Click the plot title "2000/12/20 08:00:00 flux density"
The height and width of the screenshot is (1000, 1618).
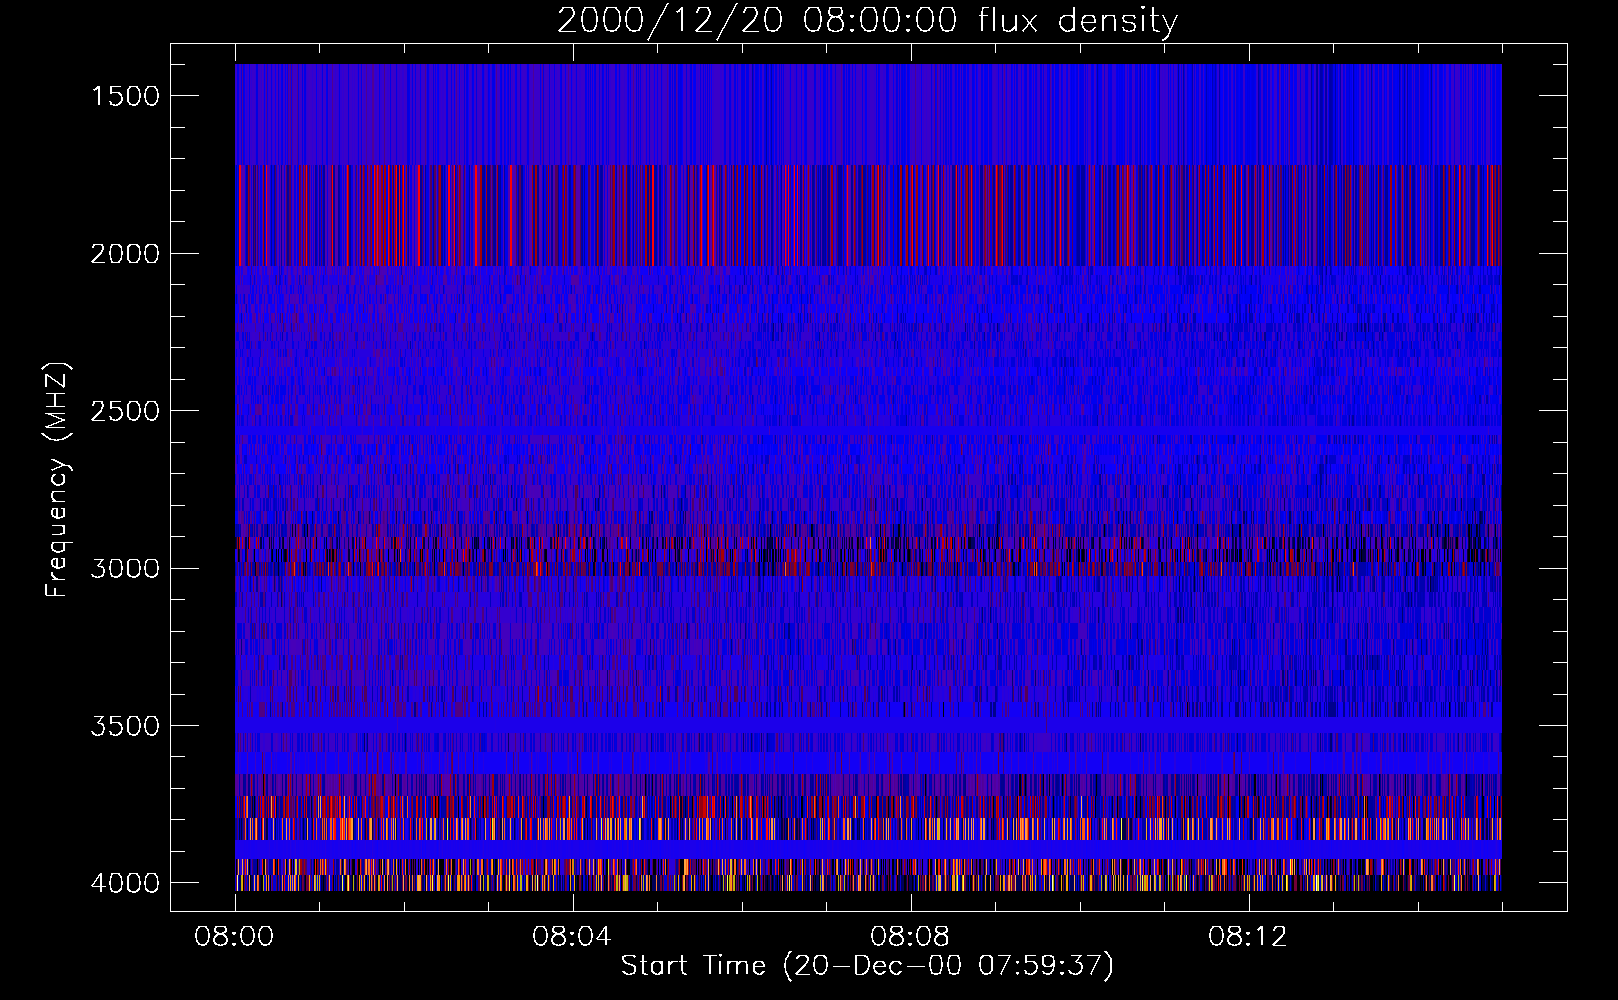point(867,21)
